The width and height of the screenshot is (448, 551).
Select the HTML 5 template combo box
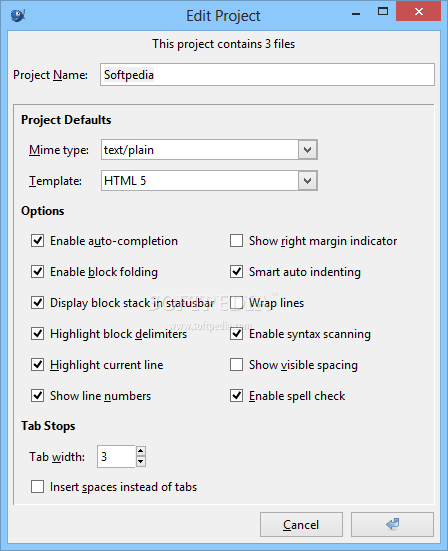[x=209, y=181]
